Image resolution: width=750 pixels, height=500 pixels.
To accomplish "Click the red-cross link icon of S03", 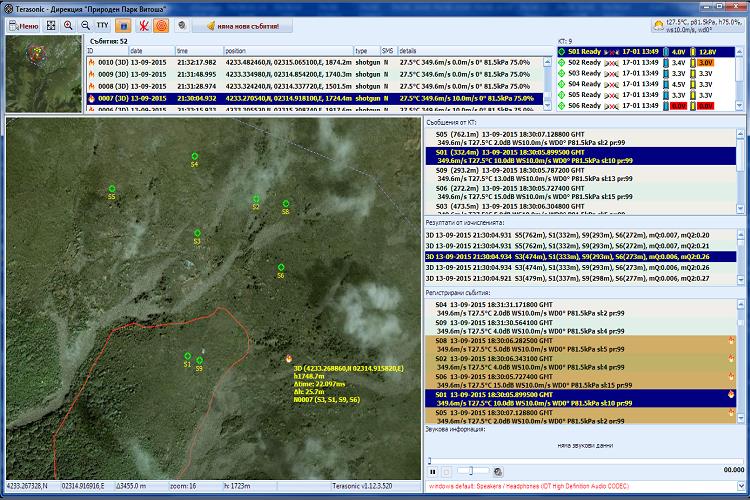I will tap(611, 74).
